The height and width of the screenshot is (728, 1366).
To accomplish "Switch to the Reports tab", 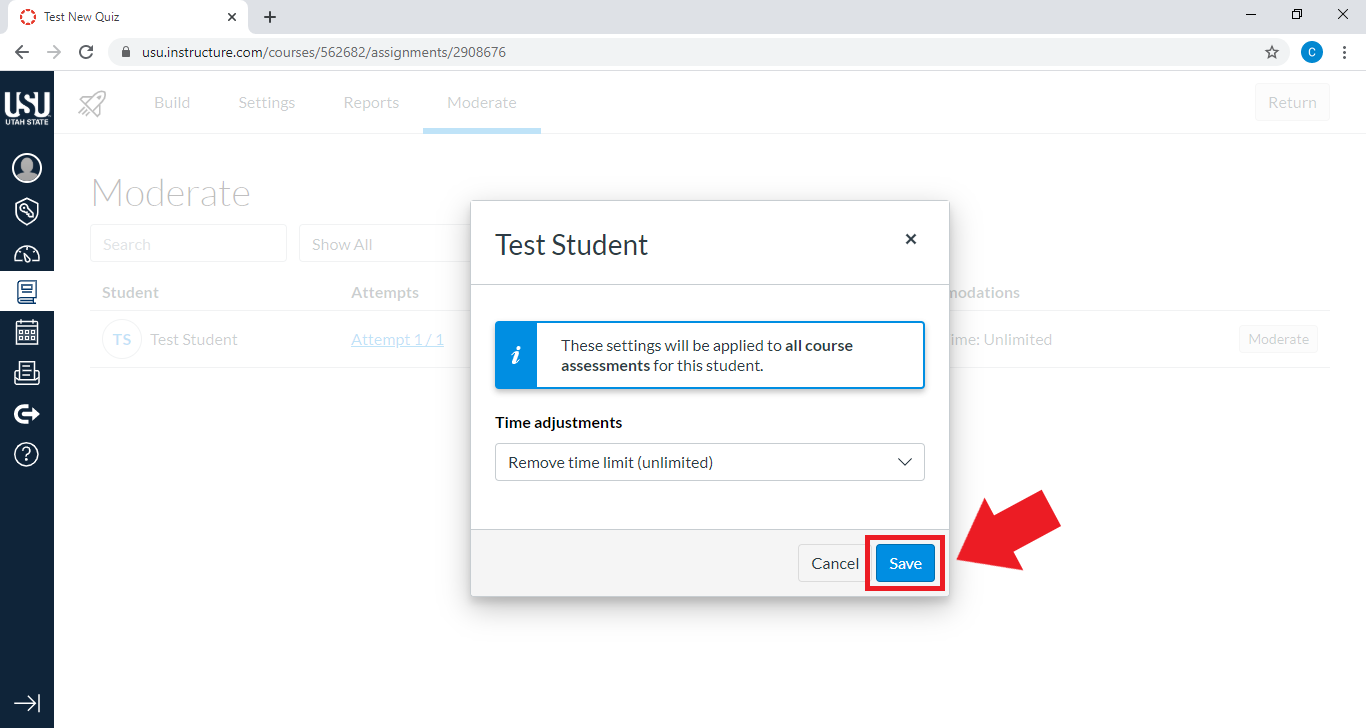I will pyautogui.click(x=371, y=103).
